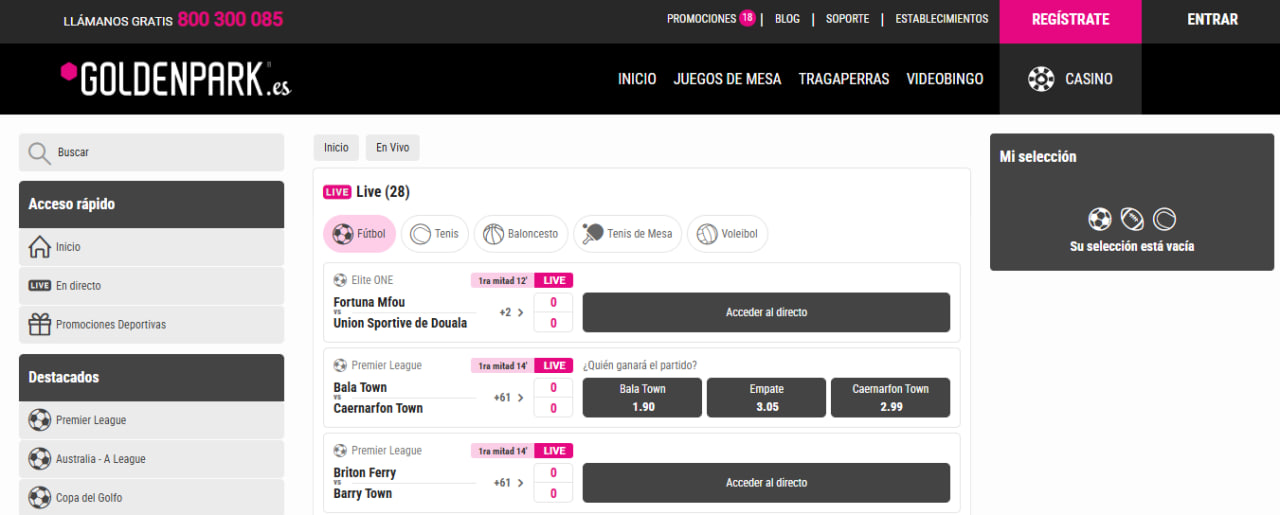
Task: Open the PROMOCIONES link
Action: click(x=701, y=19)
